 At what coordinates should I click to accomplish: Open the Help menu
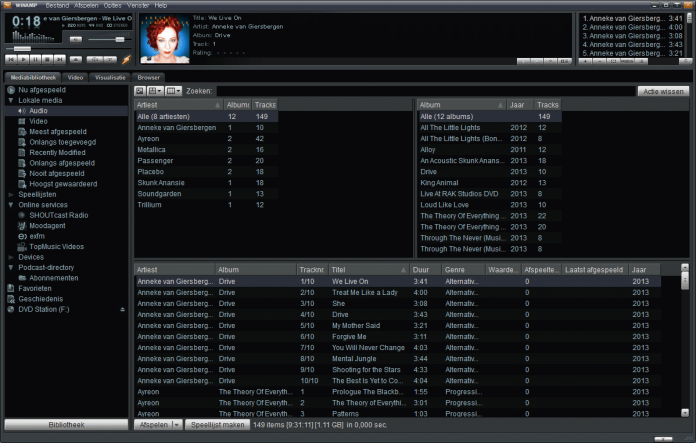161,5
